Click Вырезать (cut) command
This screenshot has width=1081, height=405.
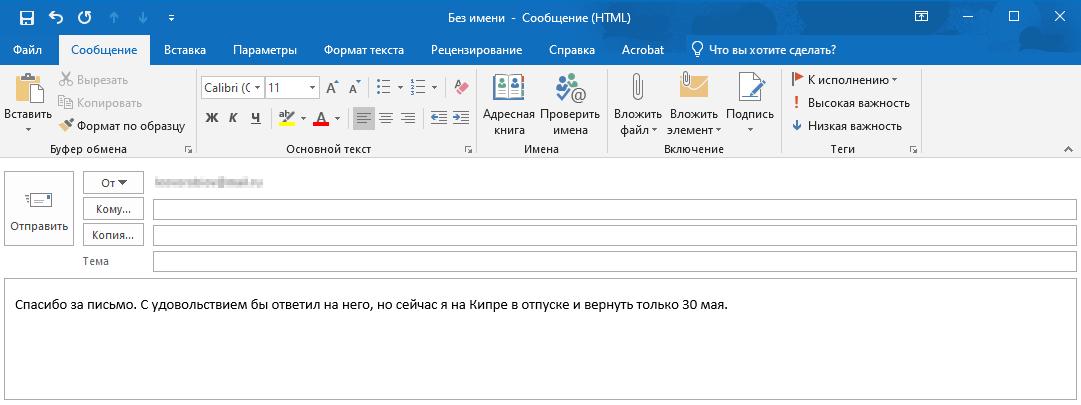(93, 80)
